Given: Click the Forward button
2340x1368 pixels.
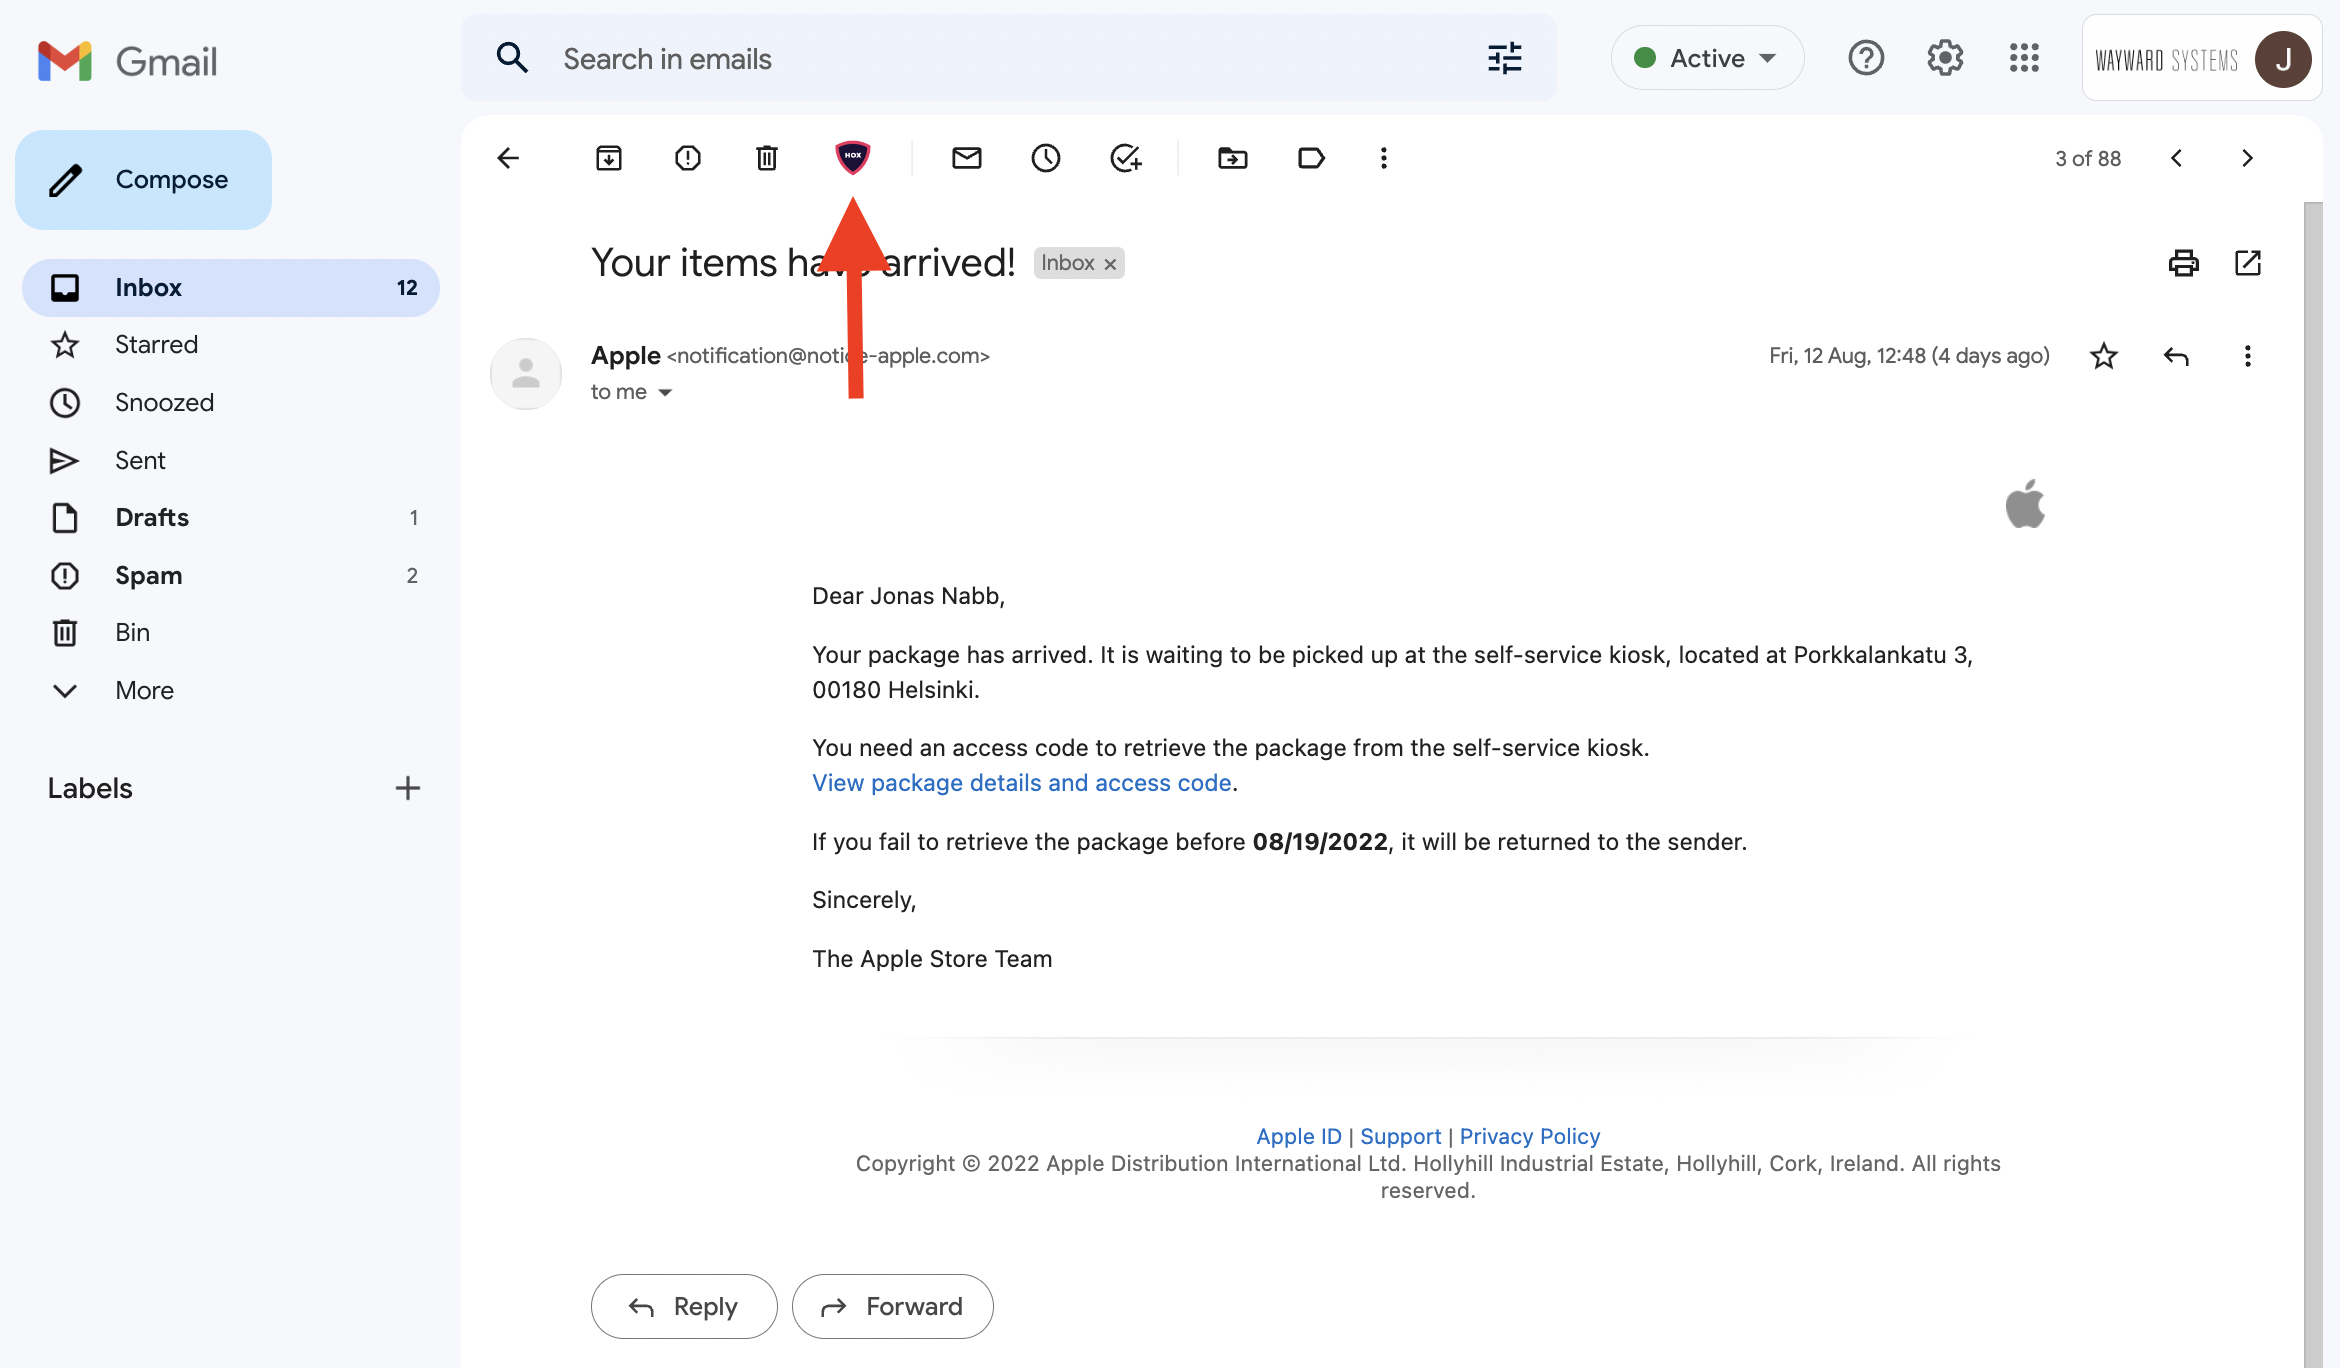Looking at the screenshot, I should point(892,1306).
